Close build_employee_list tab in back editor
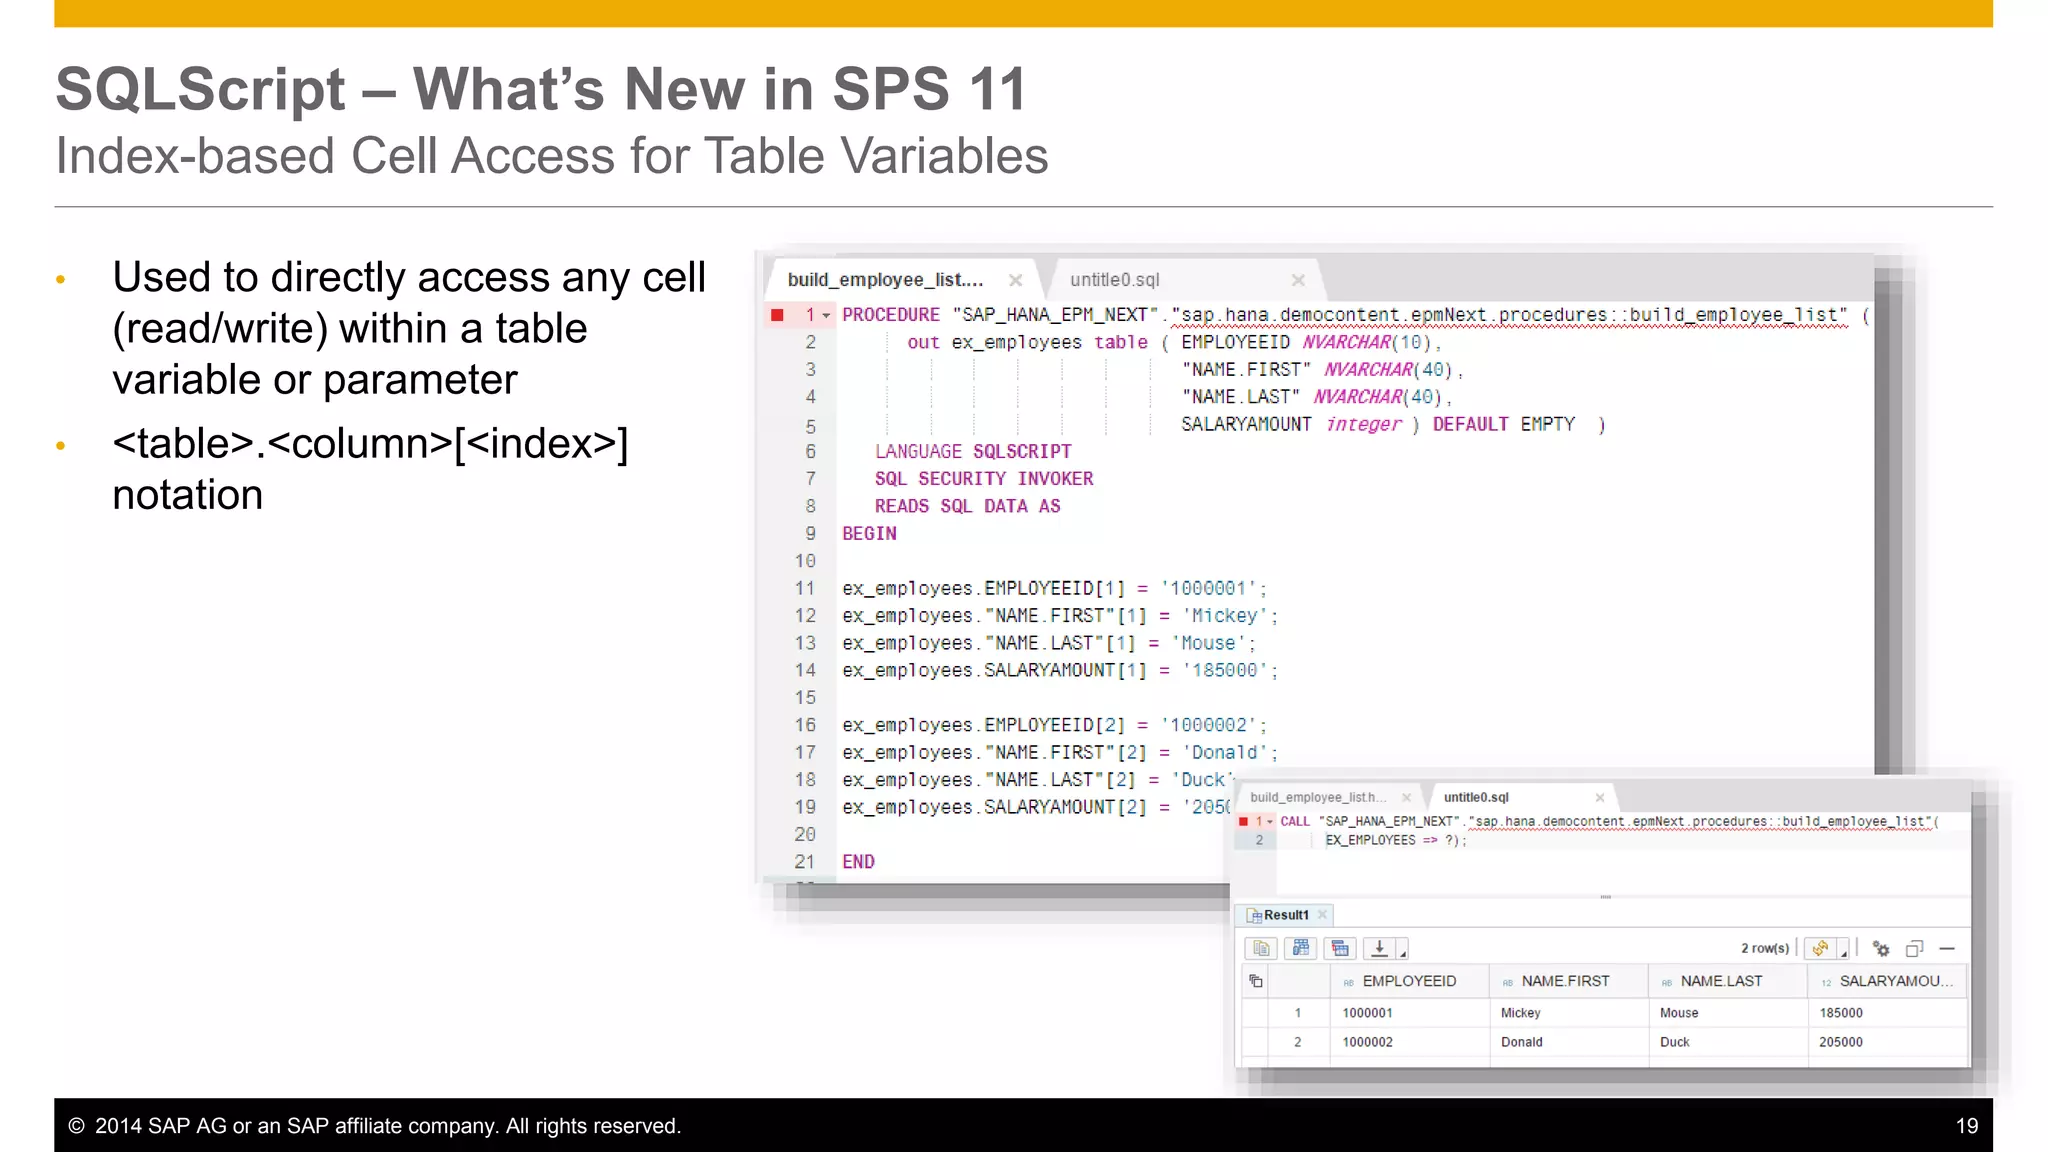Image resolution: width=2048 pixels, height=1152 pixels. pyautogui.click(x=1015, y=280)
